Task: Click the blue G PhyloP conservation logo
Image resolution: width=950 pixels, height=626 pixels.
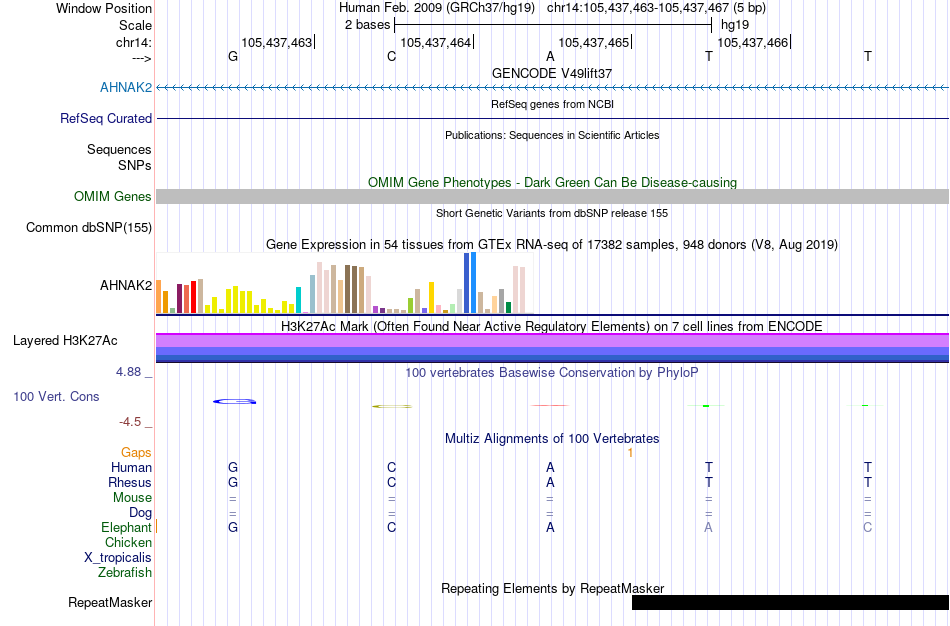Action: click(234, 401)
